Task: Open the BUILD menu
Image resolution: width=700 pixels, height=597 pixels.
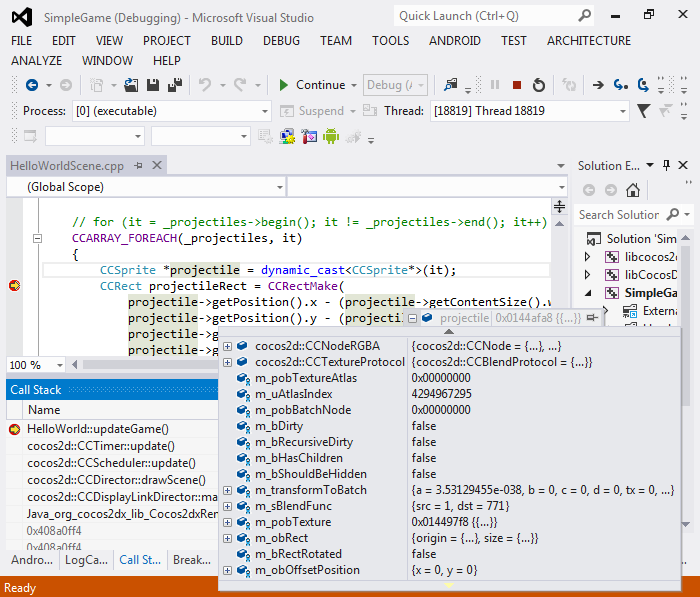Action: tap(227, 41)
